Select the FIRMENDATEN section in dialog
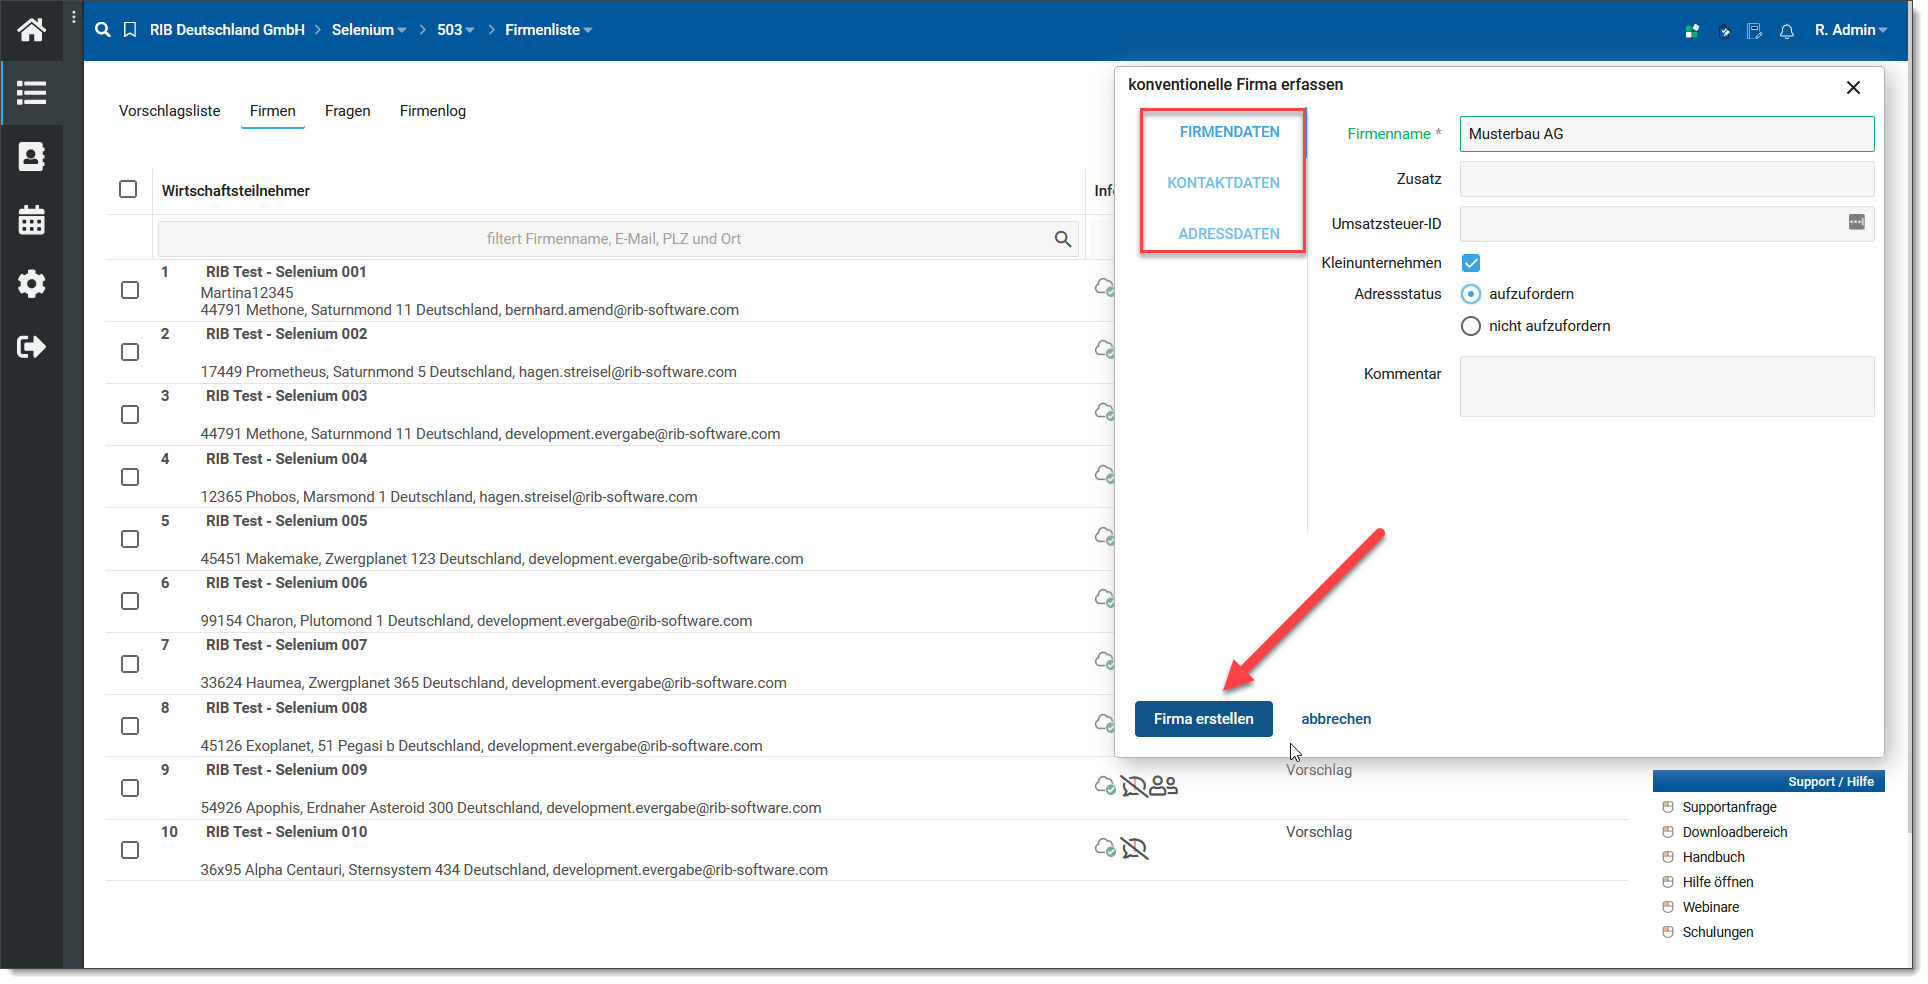The image size is (1928, 984). click(1229, 132)
